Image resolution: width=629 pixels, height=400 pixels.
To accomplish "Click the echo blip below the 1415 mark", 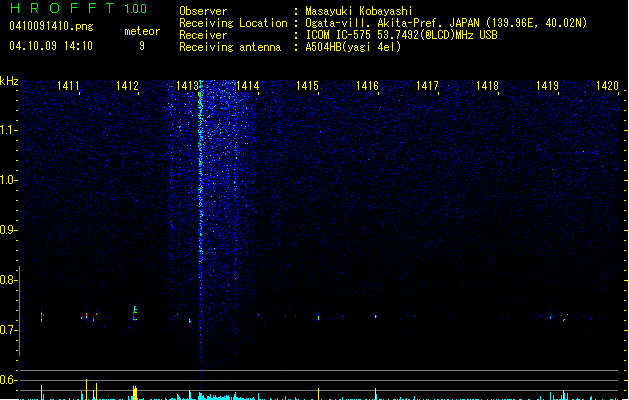I will pyautogui.click(x=319, y=317).
